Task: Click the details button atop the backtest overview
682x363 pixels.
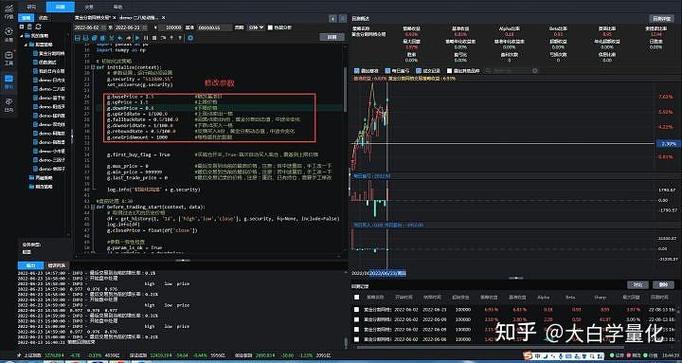Action: 662,19
